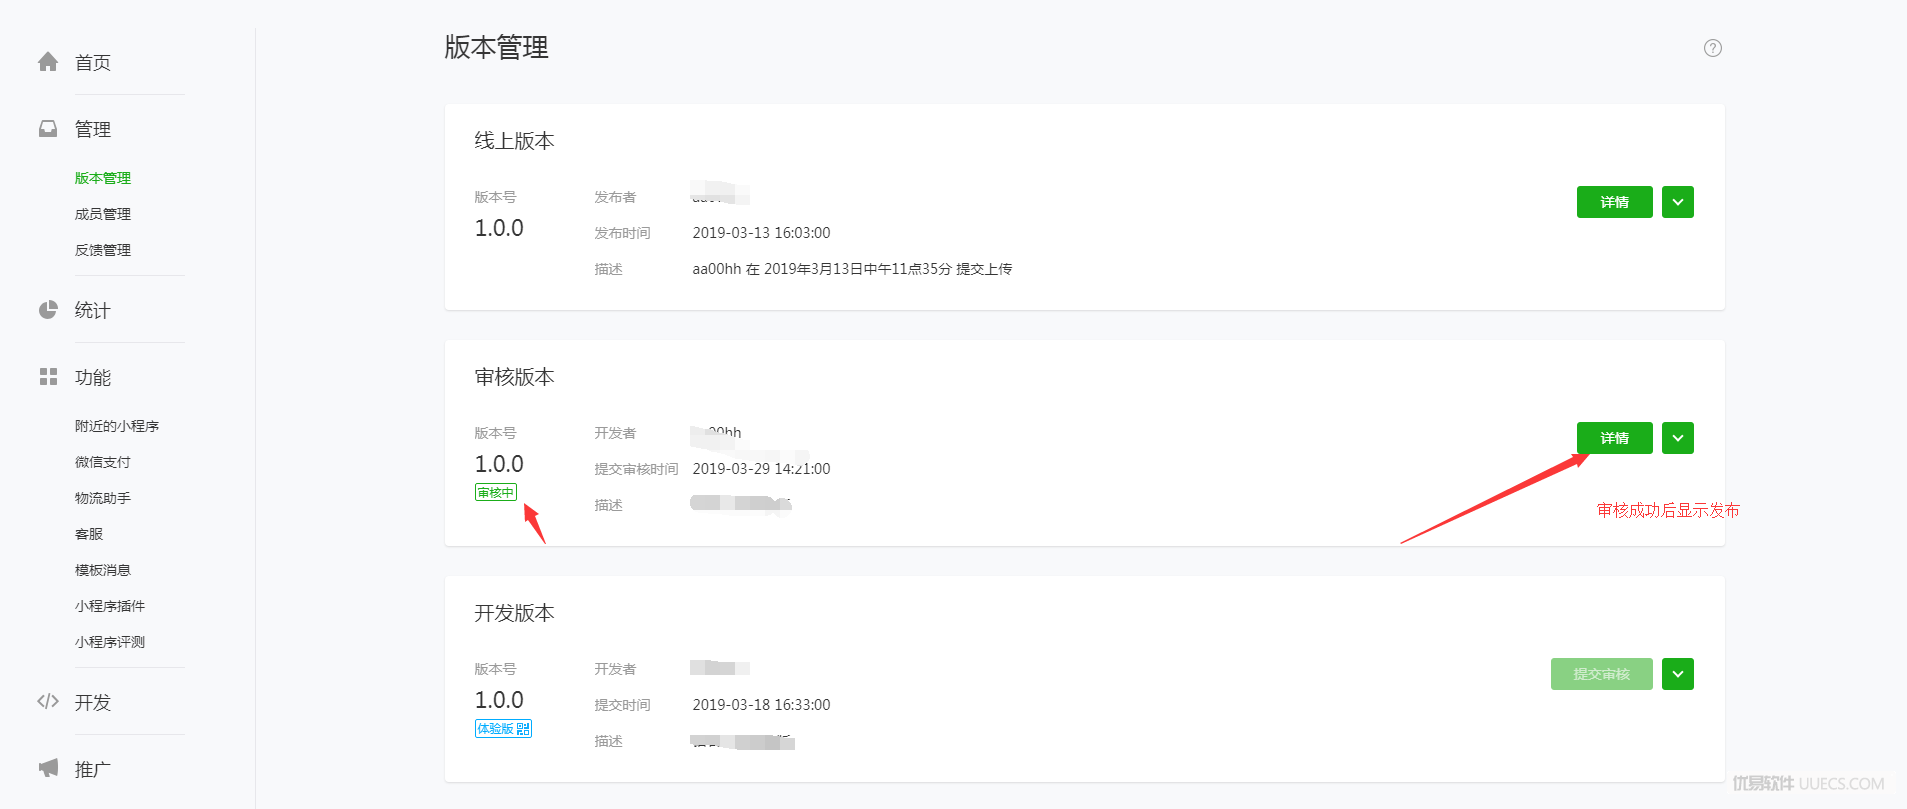Open 小程序插件 sidebar link
This screenshot has height=809, width=1907.
[x=110, y=606]
